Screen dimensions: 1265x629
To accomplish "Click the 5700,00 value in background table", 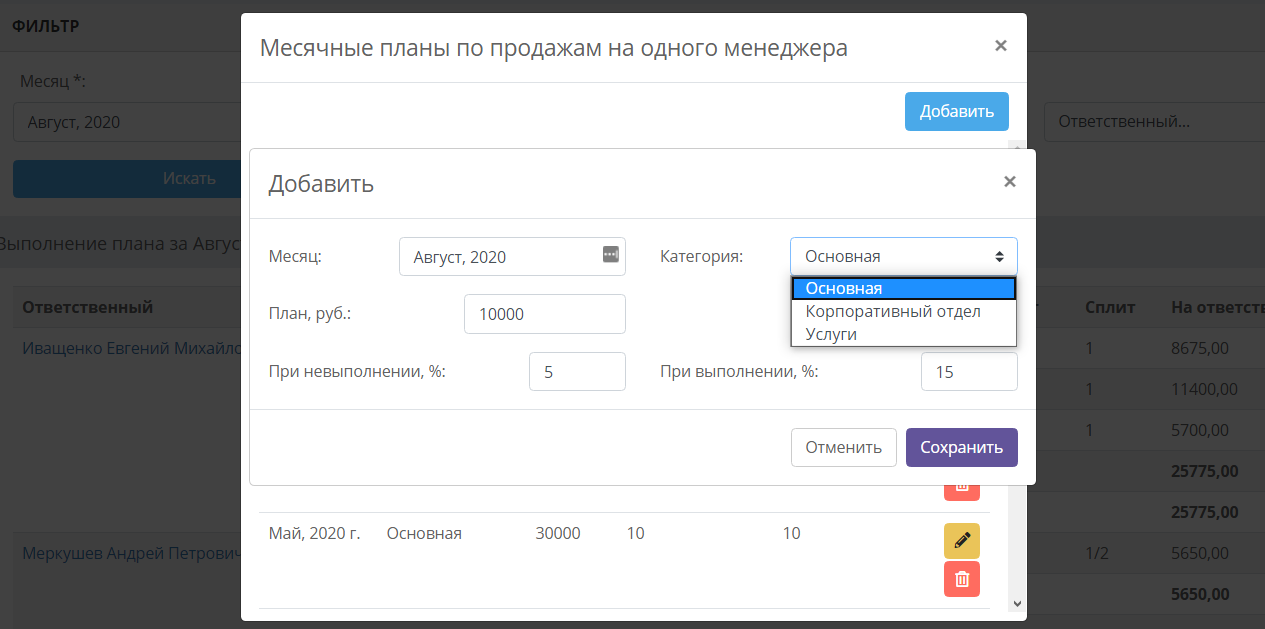I will point(1200,430).
